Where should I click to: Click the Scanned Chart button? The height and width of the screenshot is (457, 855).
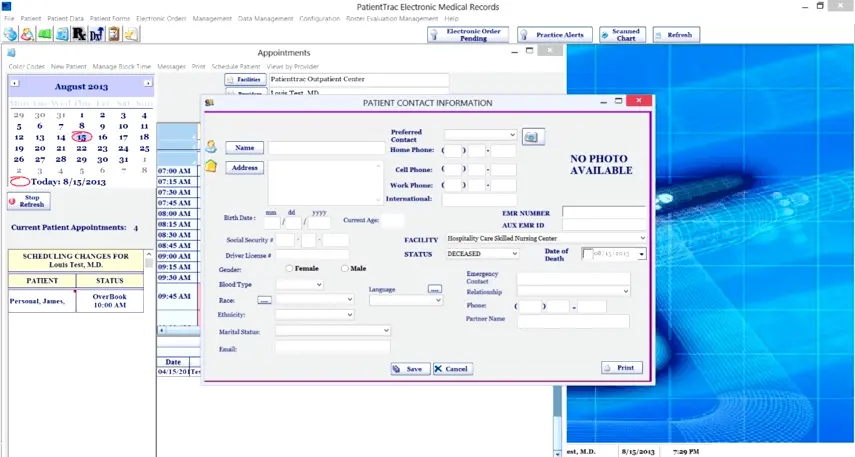coord(622,35)
